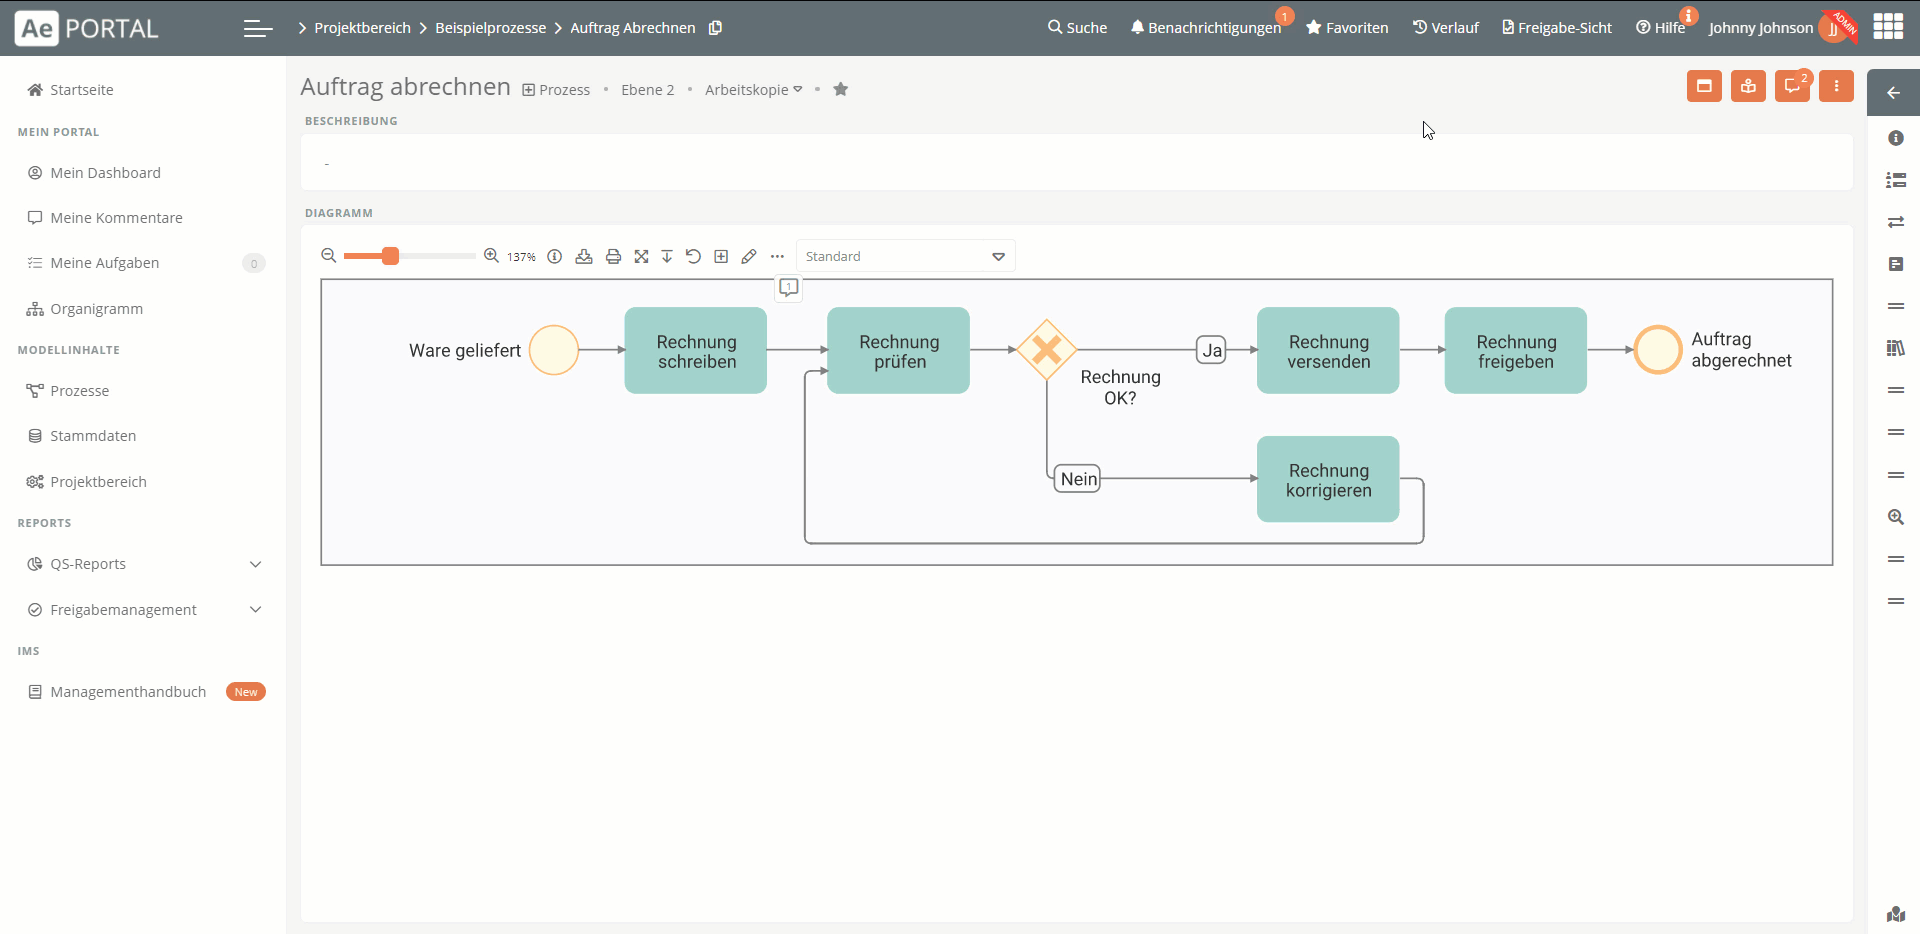Click the orange window view button
This screenshot has width=1920, height=934.
click(1704, 86)
